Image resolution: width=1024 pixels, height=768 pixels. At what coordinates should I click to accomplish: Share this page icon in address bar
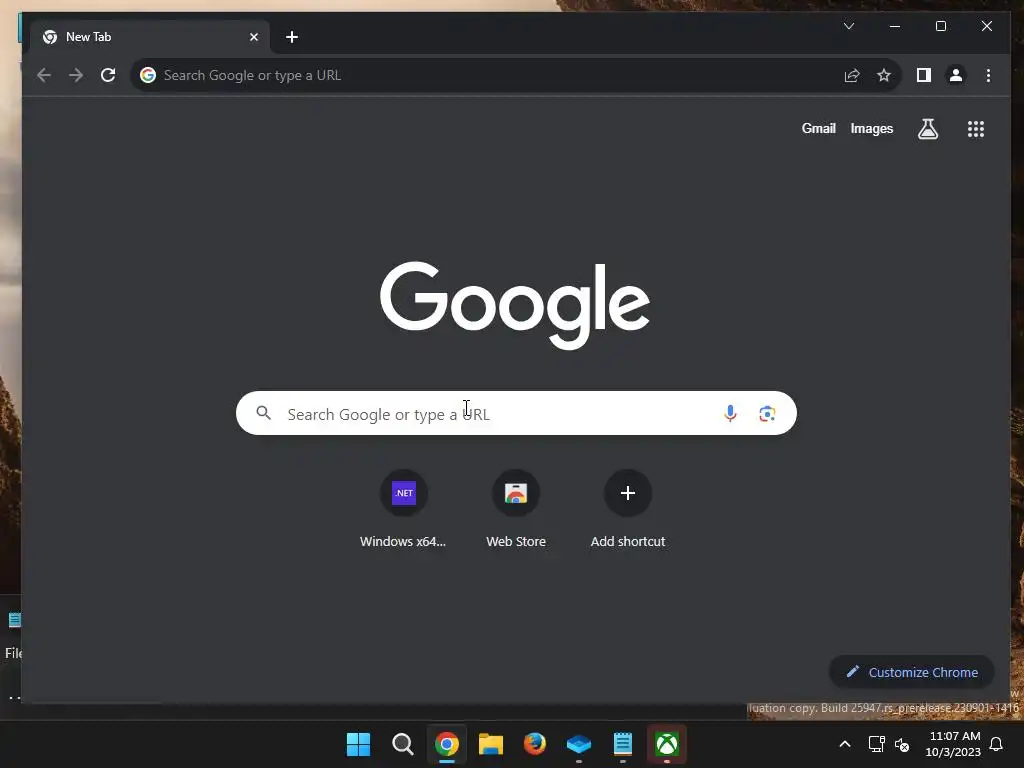coord(852,75)
